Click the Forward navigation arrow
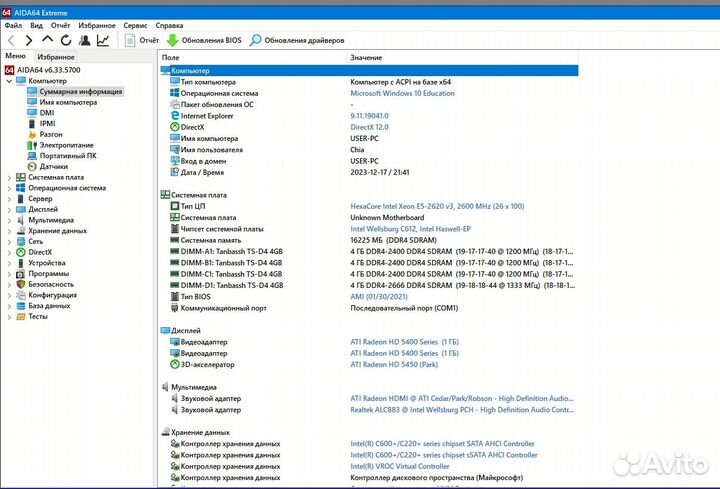This screenshot has height=489, width=720. point(29,40)
